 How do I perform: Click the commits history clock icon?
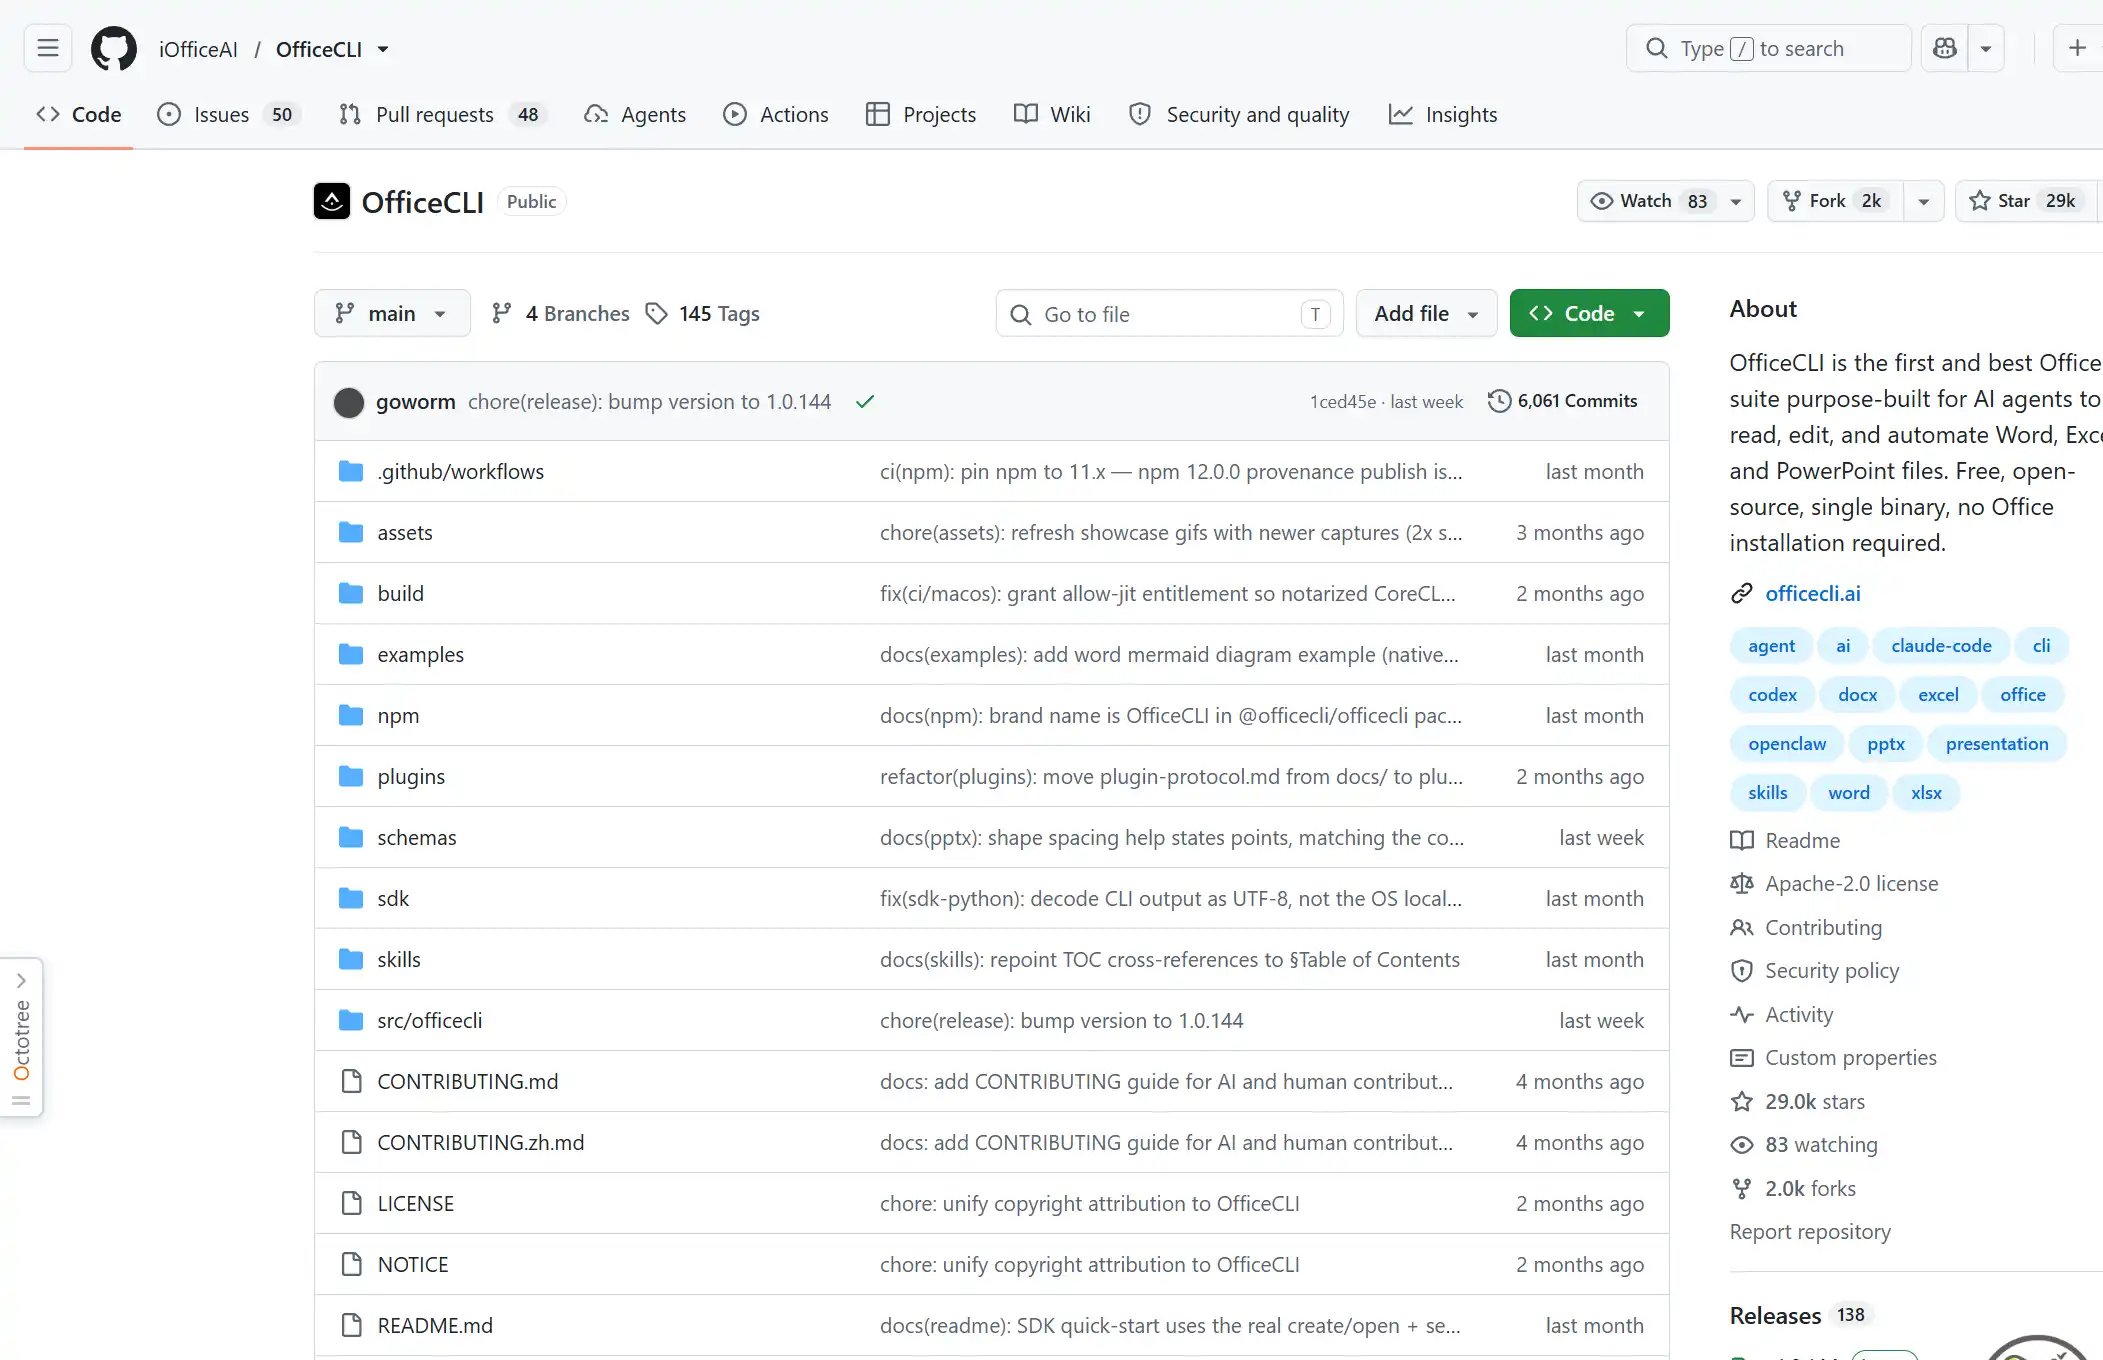1499,401
